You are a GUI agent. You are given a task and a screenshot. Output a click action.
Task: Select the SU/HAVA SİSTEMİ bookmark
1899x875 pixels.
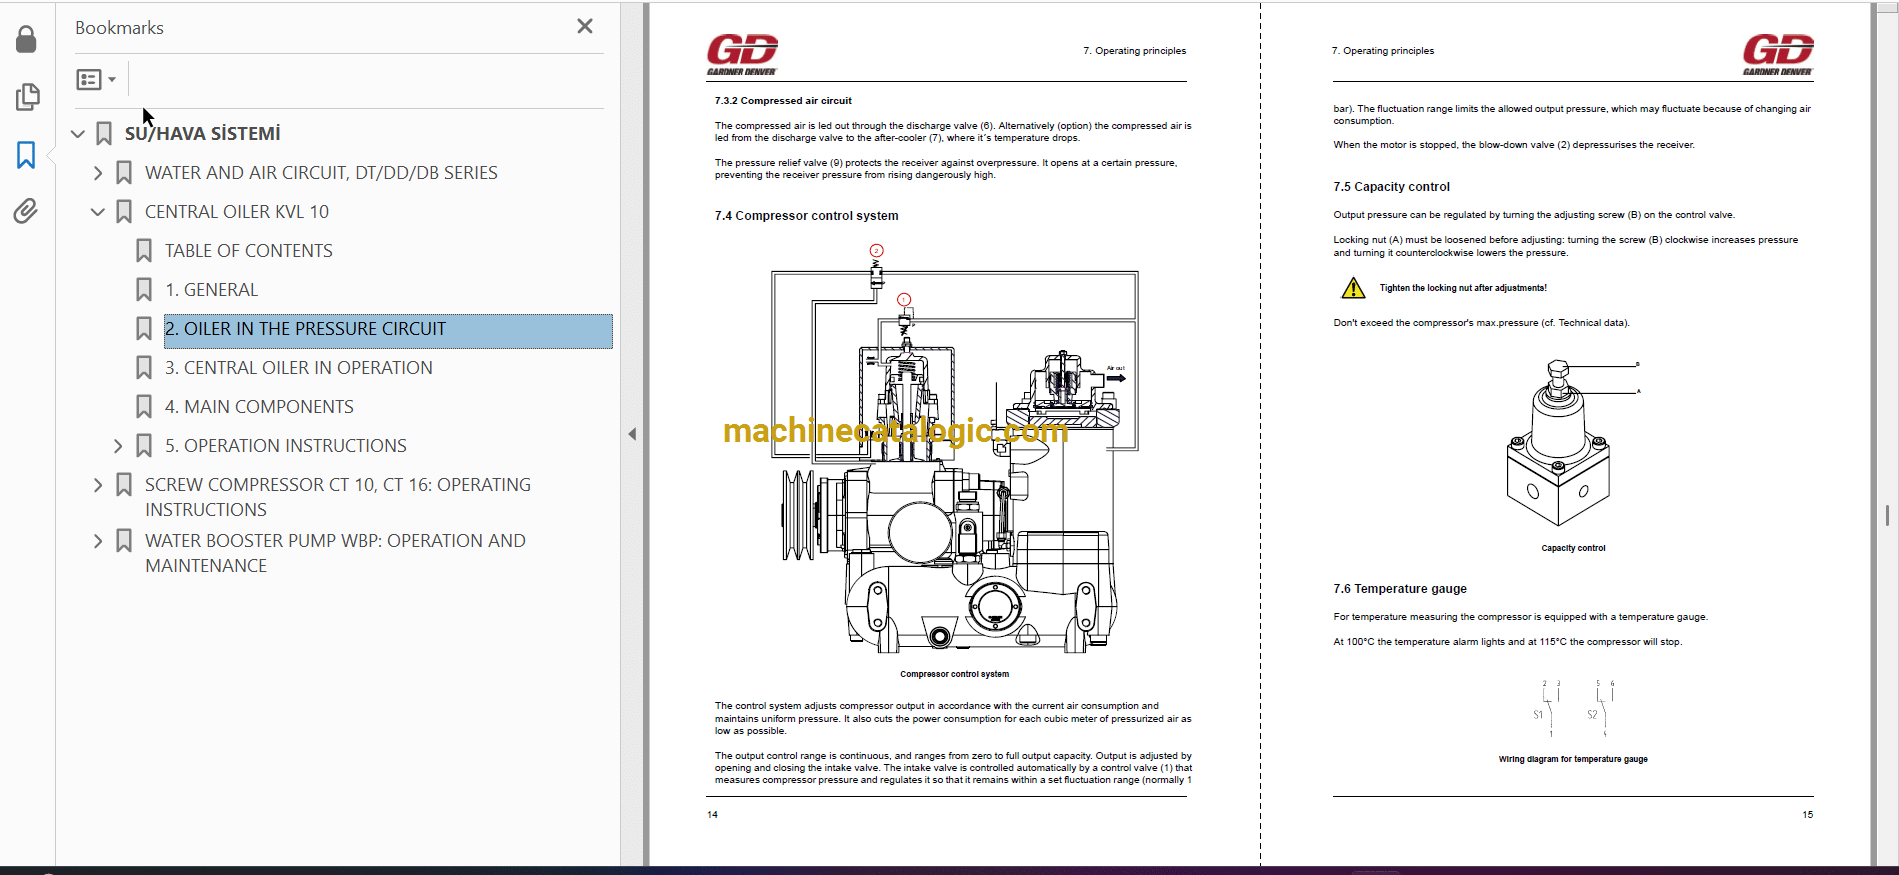[202, 134]
